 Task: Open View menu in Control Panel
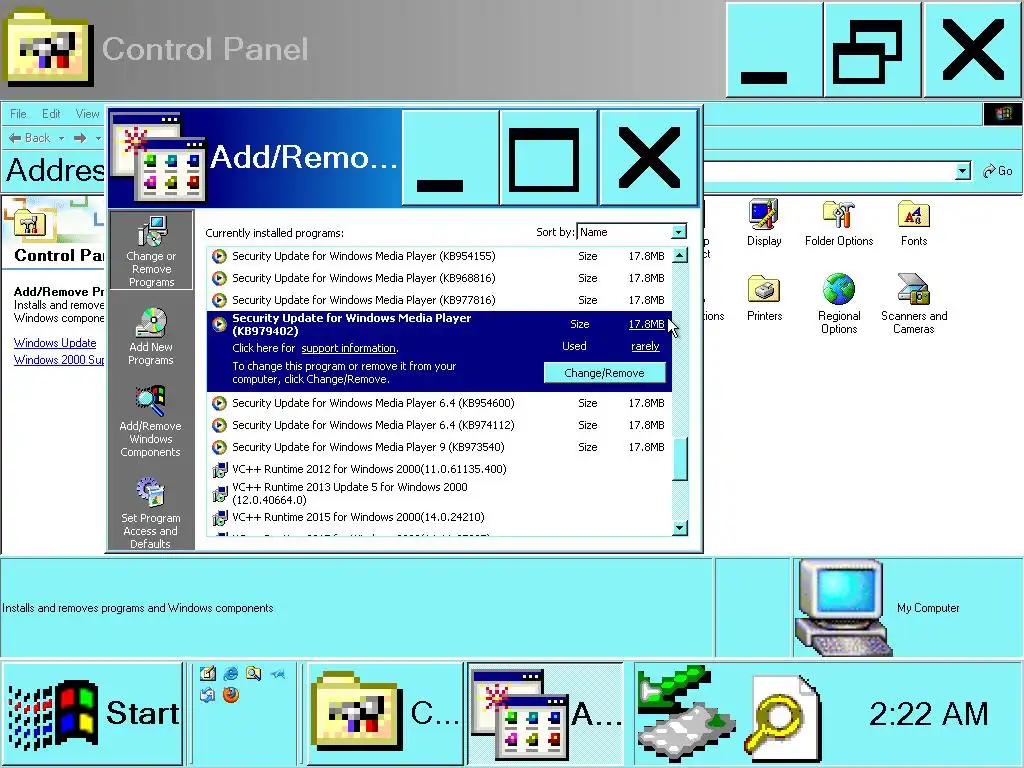coord(88,114)
